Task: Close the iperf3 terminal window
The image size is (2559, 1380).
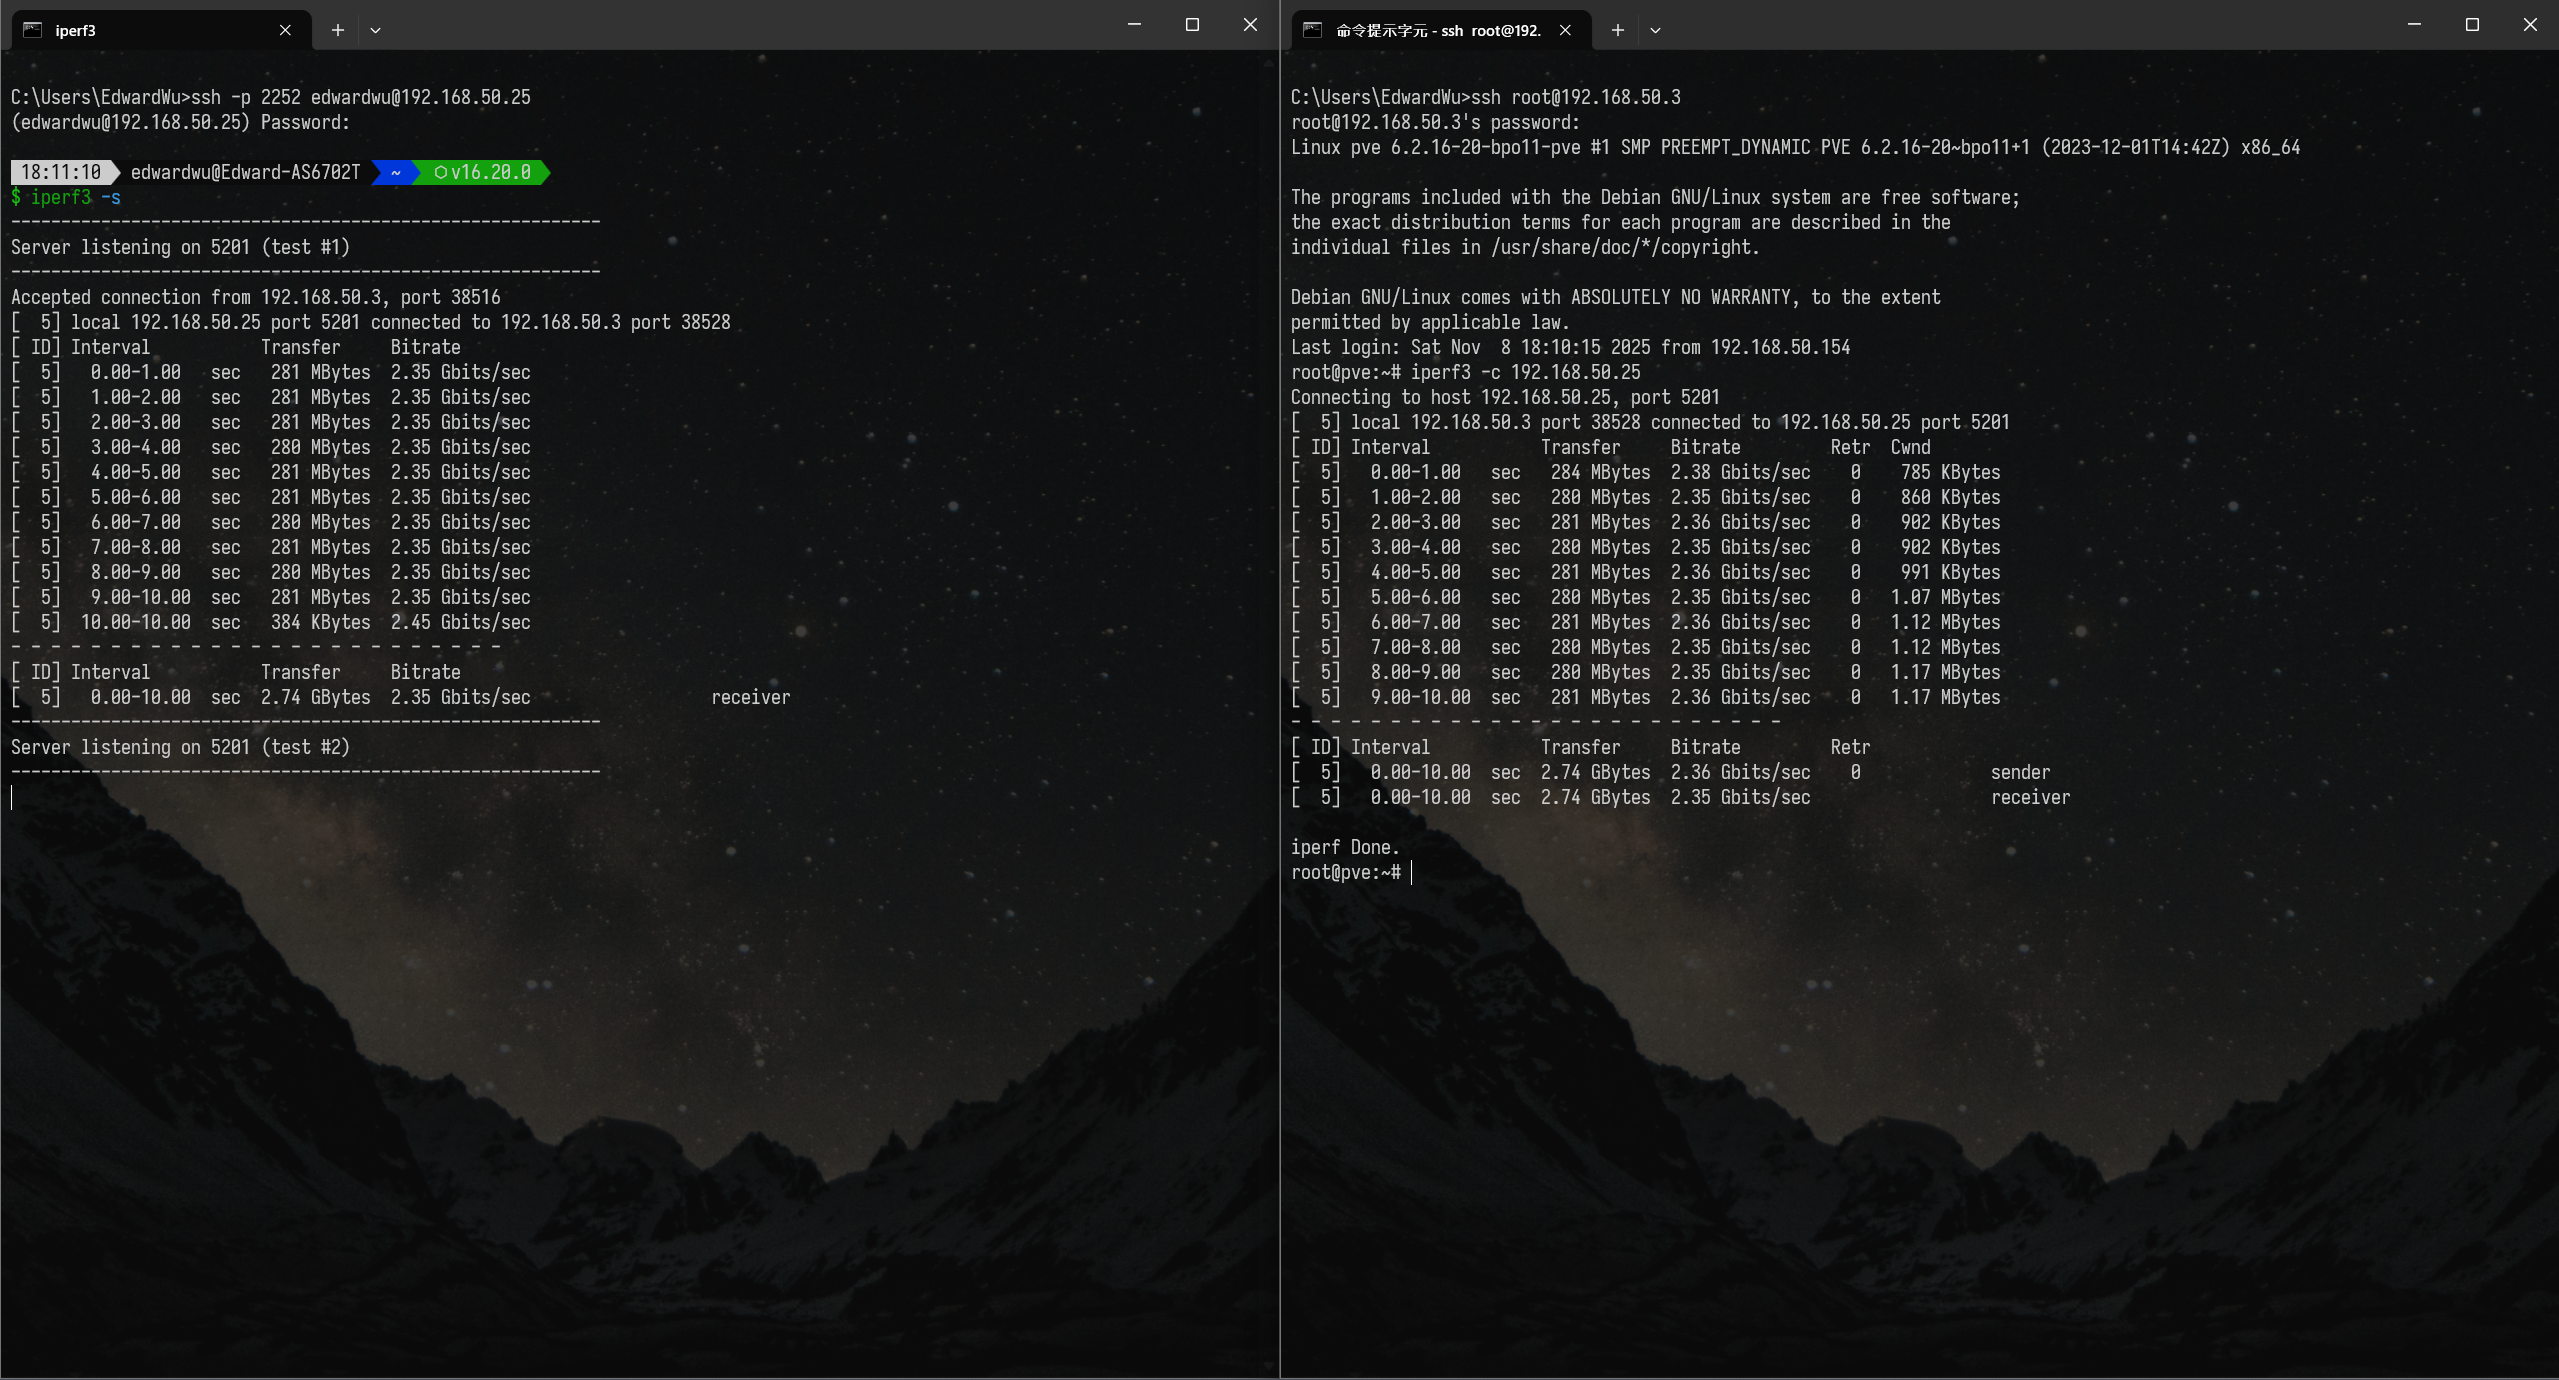Action: click(x=1250, y=24)
